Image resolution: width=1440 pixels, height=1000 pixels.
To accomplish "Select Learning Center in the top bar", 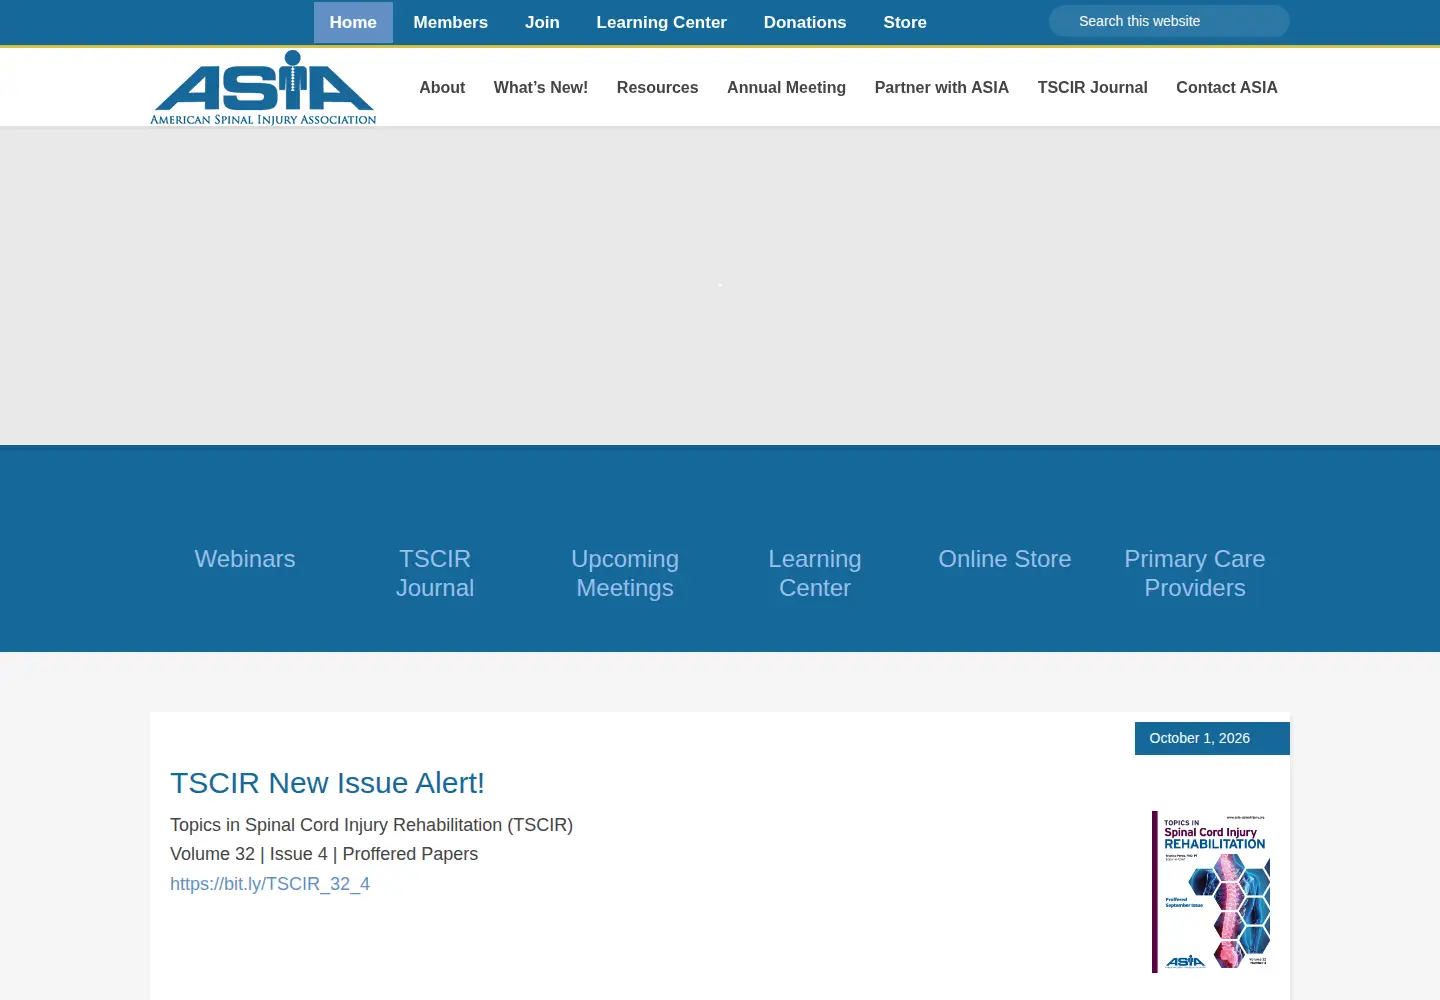I will tap(661, 22).
